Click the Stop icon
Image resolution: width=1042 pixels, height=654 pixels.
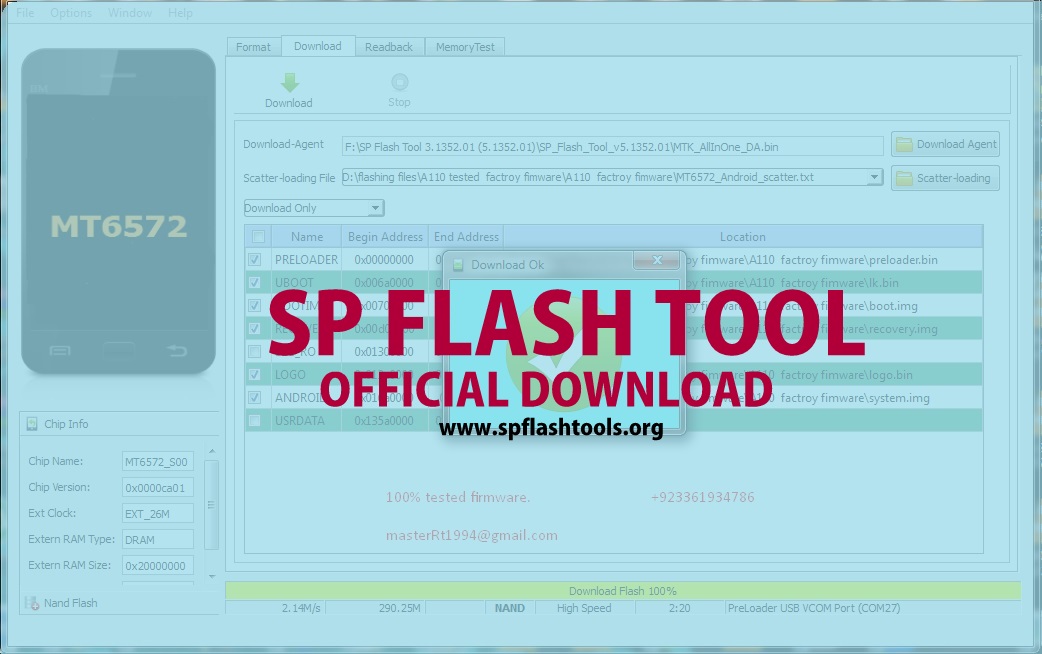coord(399,82)
